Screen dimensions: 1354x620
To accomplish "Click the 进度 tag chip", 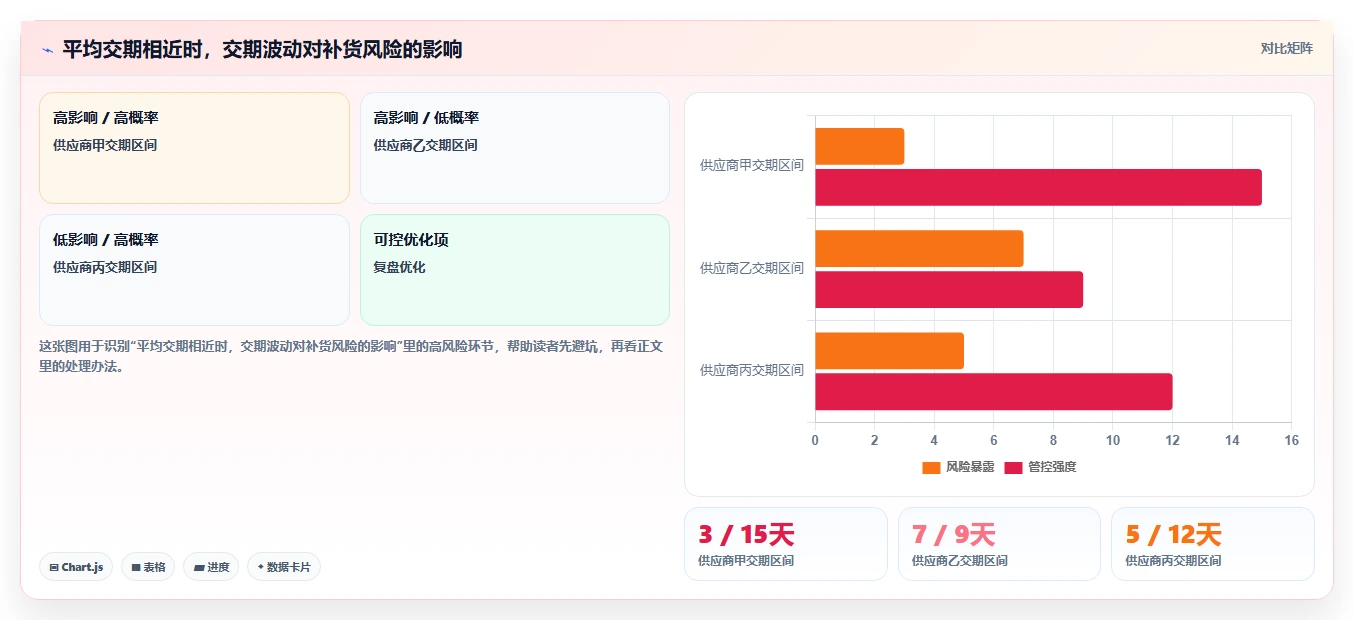I will [x=211, y=567].
